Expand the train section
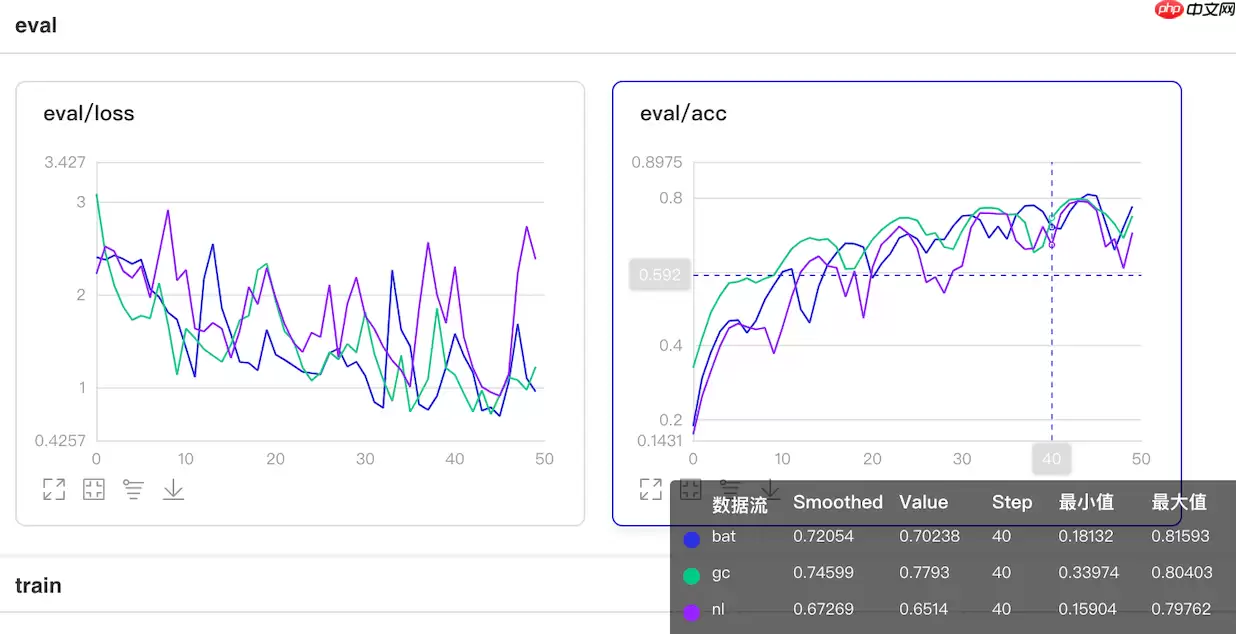Viewport: 1236px width, 634px height. pyautogui.click(x=38, y=585)
